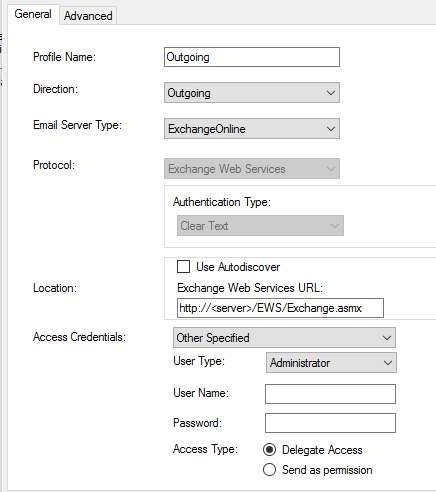Click the Access Type label
The image size is (436, 492).
click(205, 449)
